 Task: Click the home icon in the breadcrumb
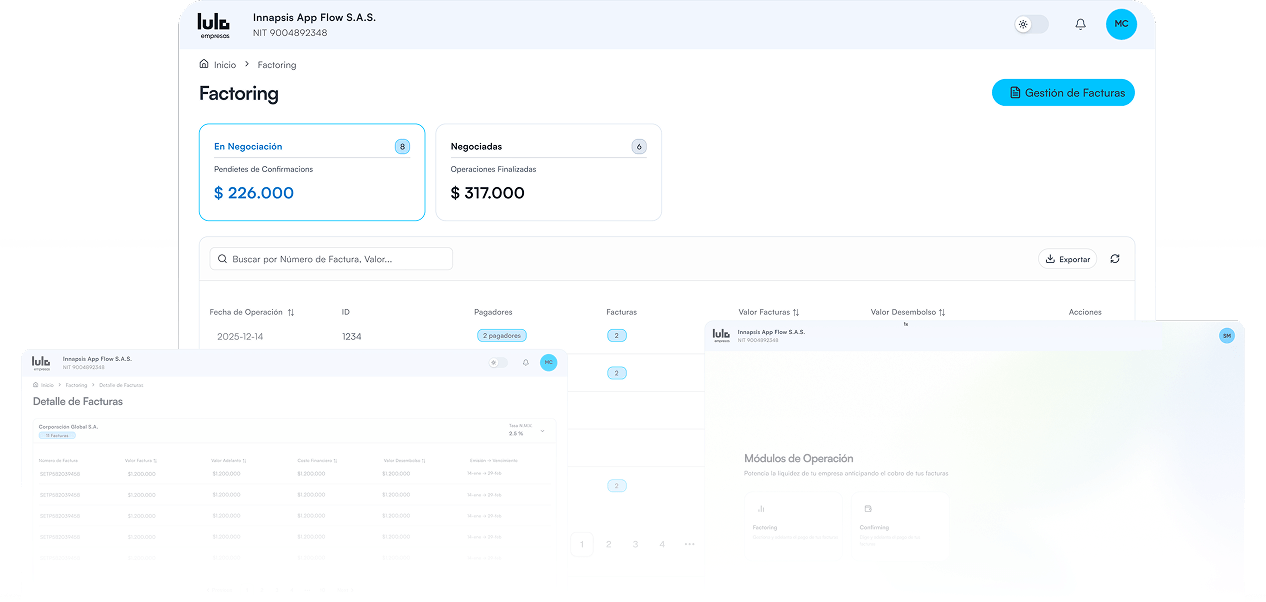click(204, 64)
